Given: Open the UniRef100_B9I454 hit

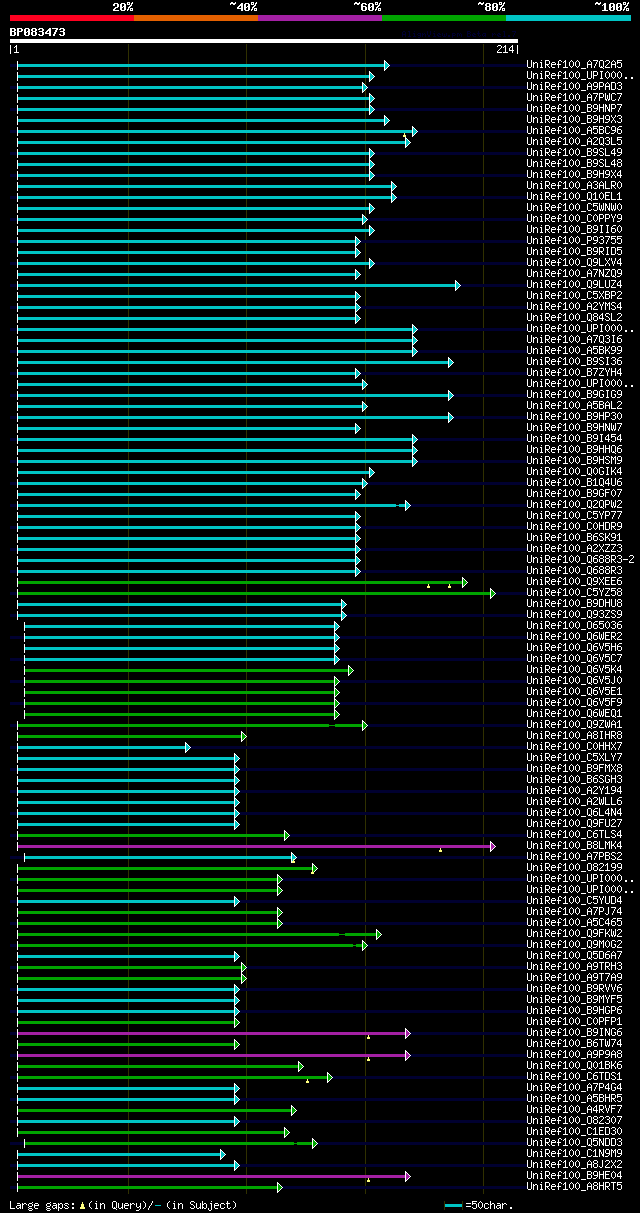Looking at the screenshot, I should (576, 439).
